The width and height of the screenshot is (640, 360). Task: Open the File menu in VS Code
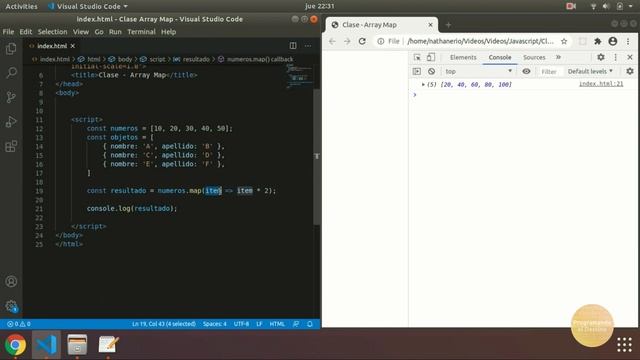[x=8, y=32]
